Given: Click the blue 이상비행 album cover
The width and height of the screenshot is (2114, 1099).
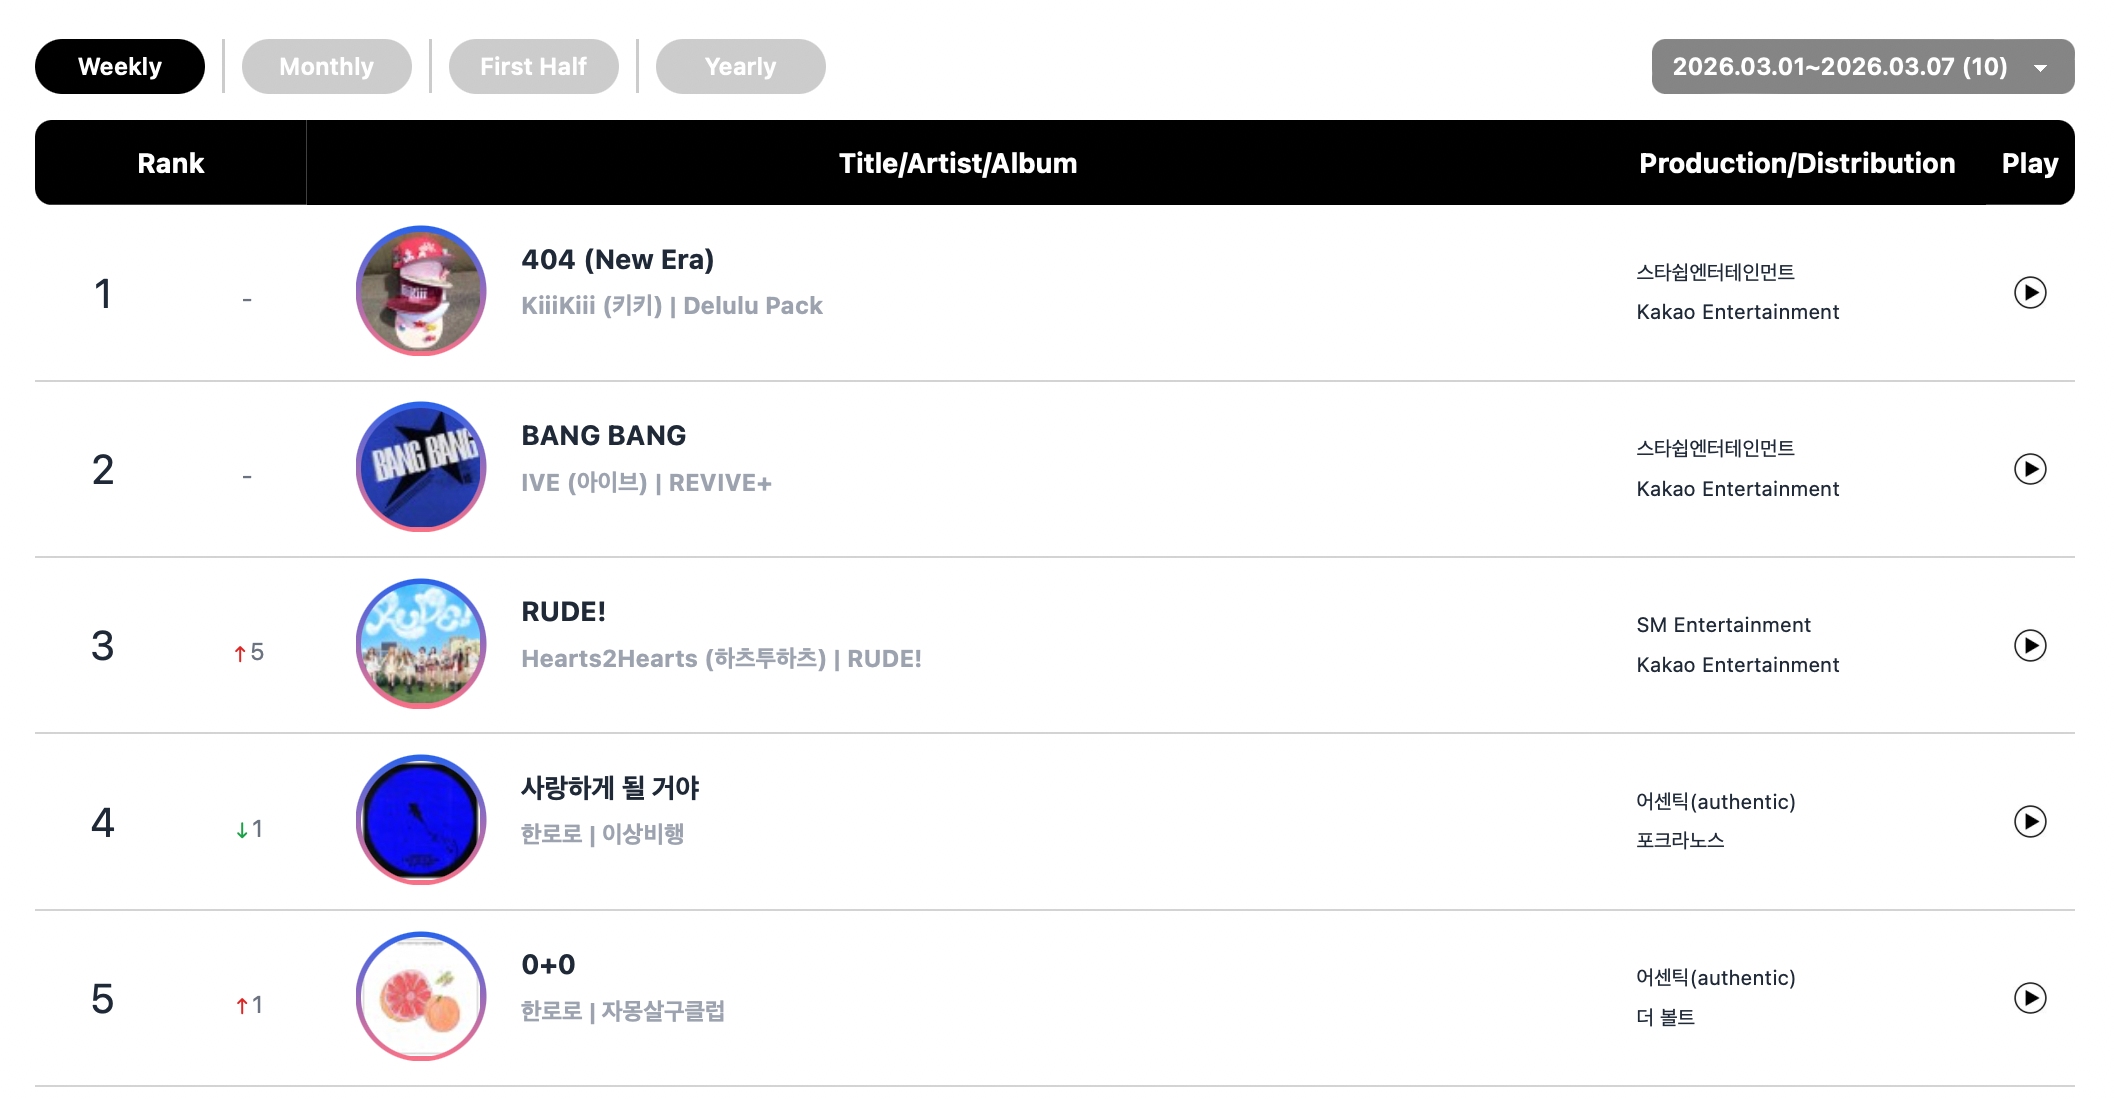Looking at the screenshot, I should click(421, 820).
